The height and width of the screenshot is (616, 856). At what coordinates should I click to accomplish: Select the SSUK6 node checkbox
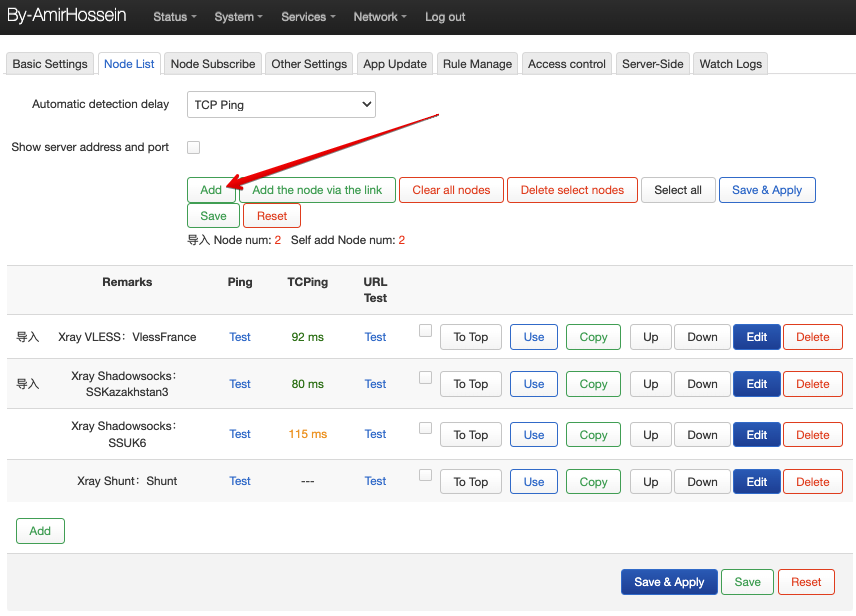coord(426,428)
